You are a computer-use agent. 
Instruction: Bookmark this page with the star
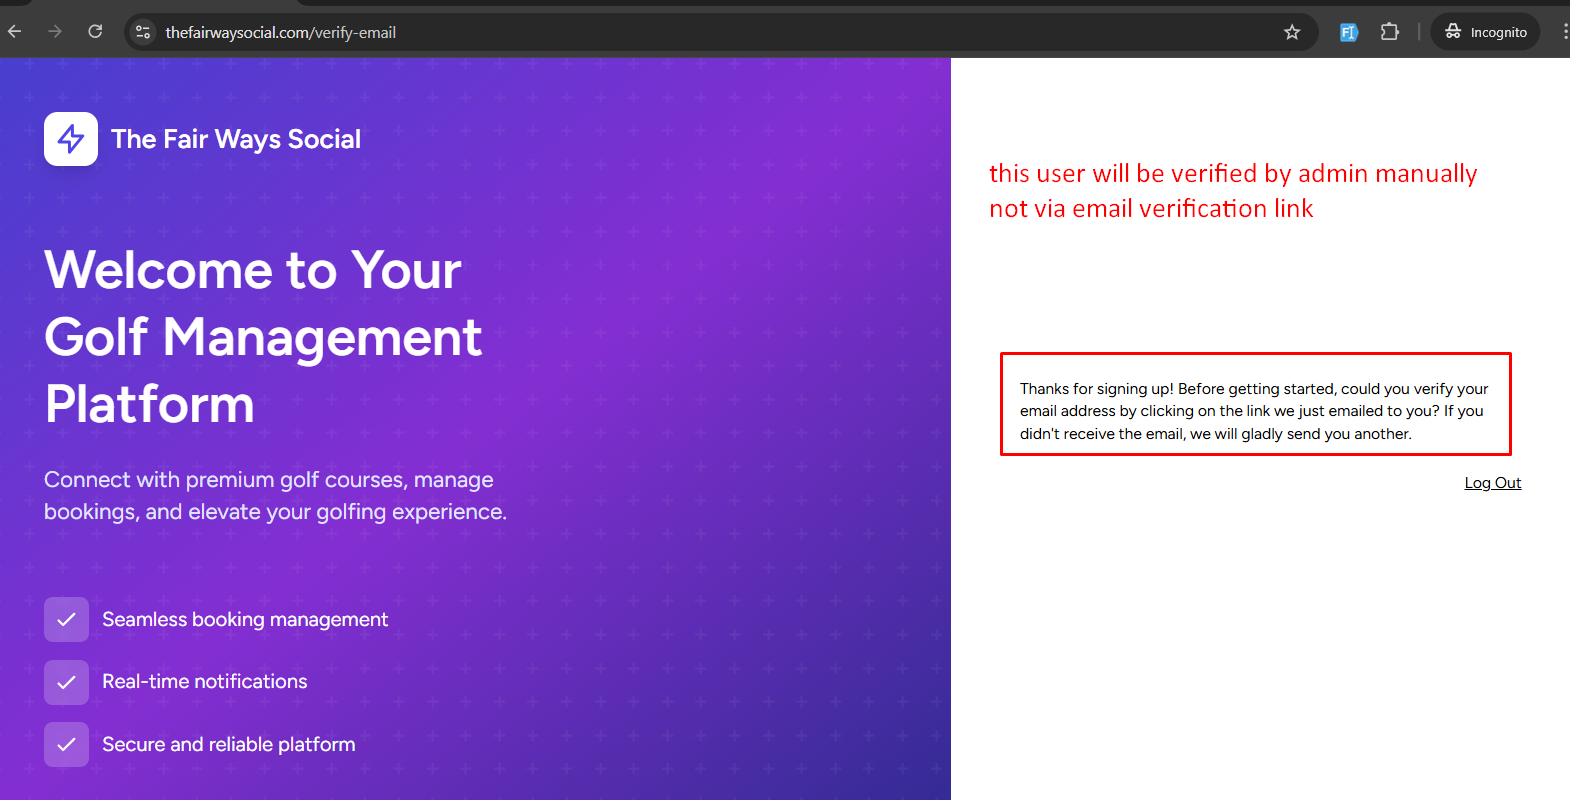coord(1292,32)
